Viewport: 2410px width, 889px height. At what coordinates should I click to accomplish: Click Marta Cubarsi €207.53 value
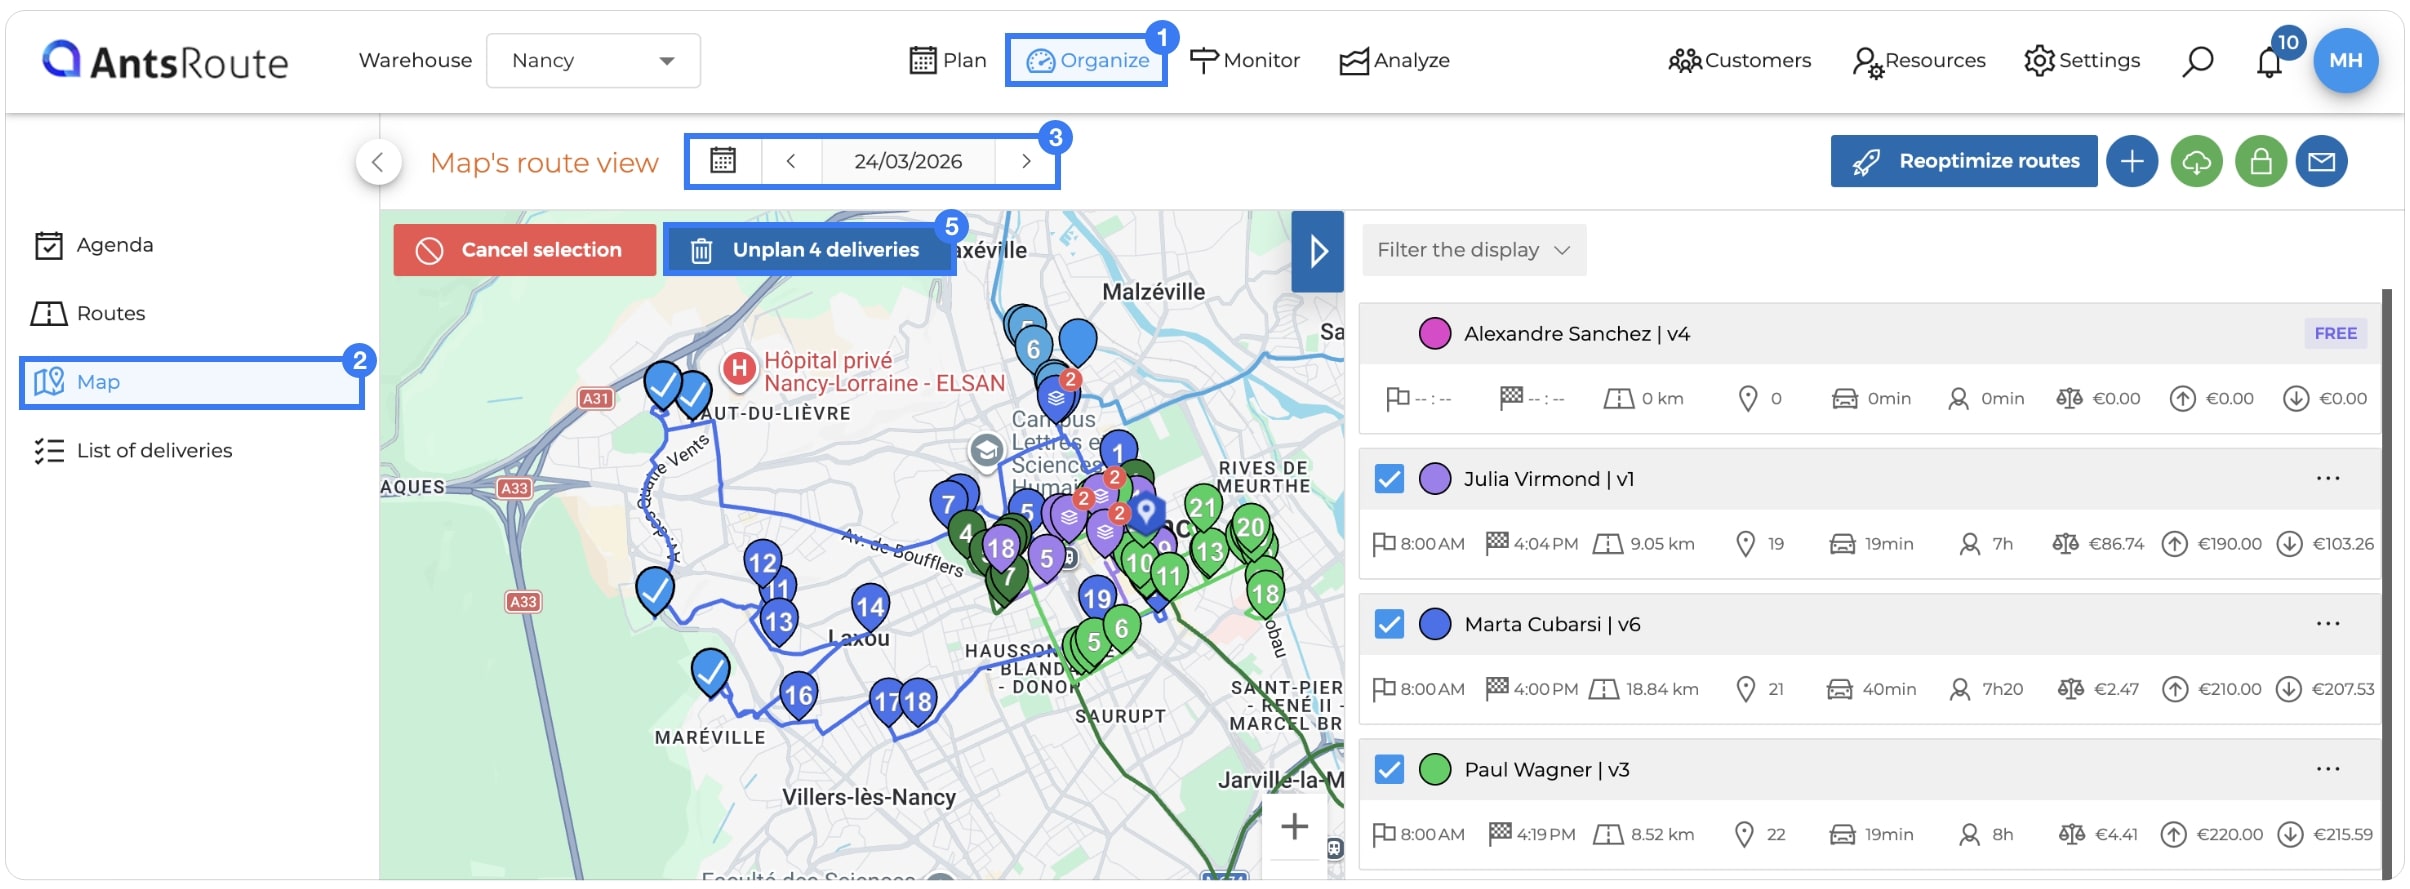coord(2343,689)
